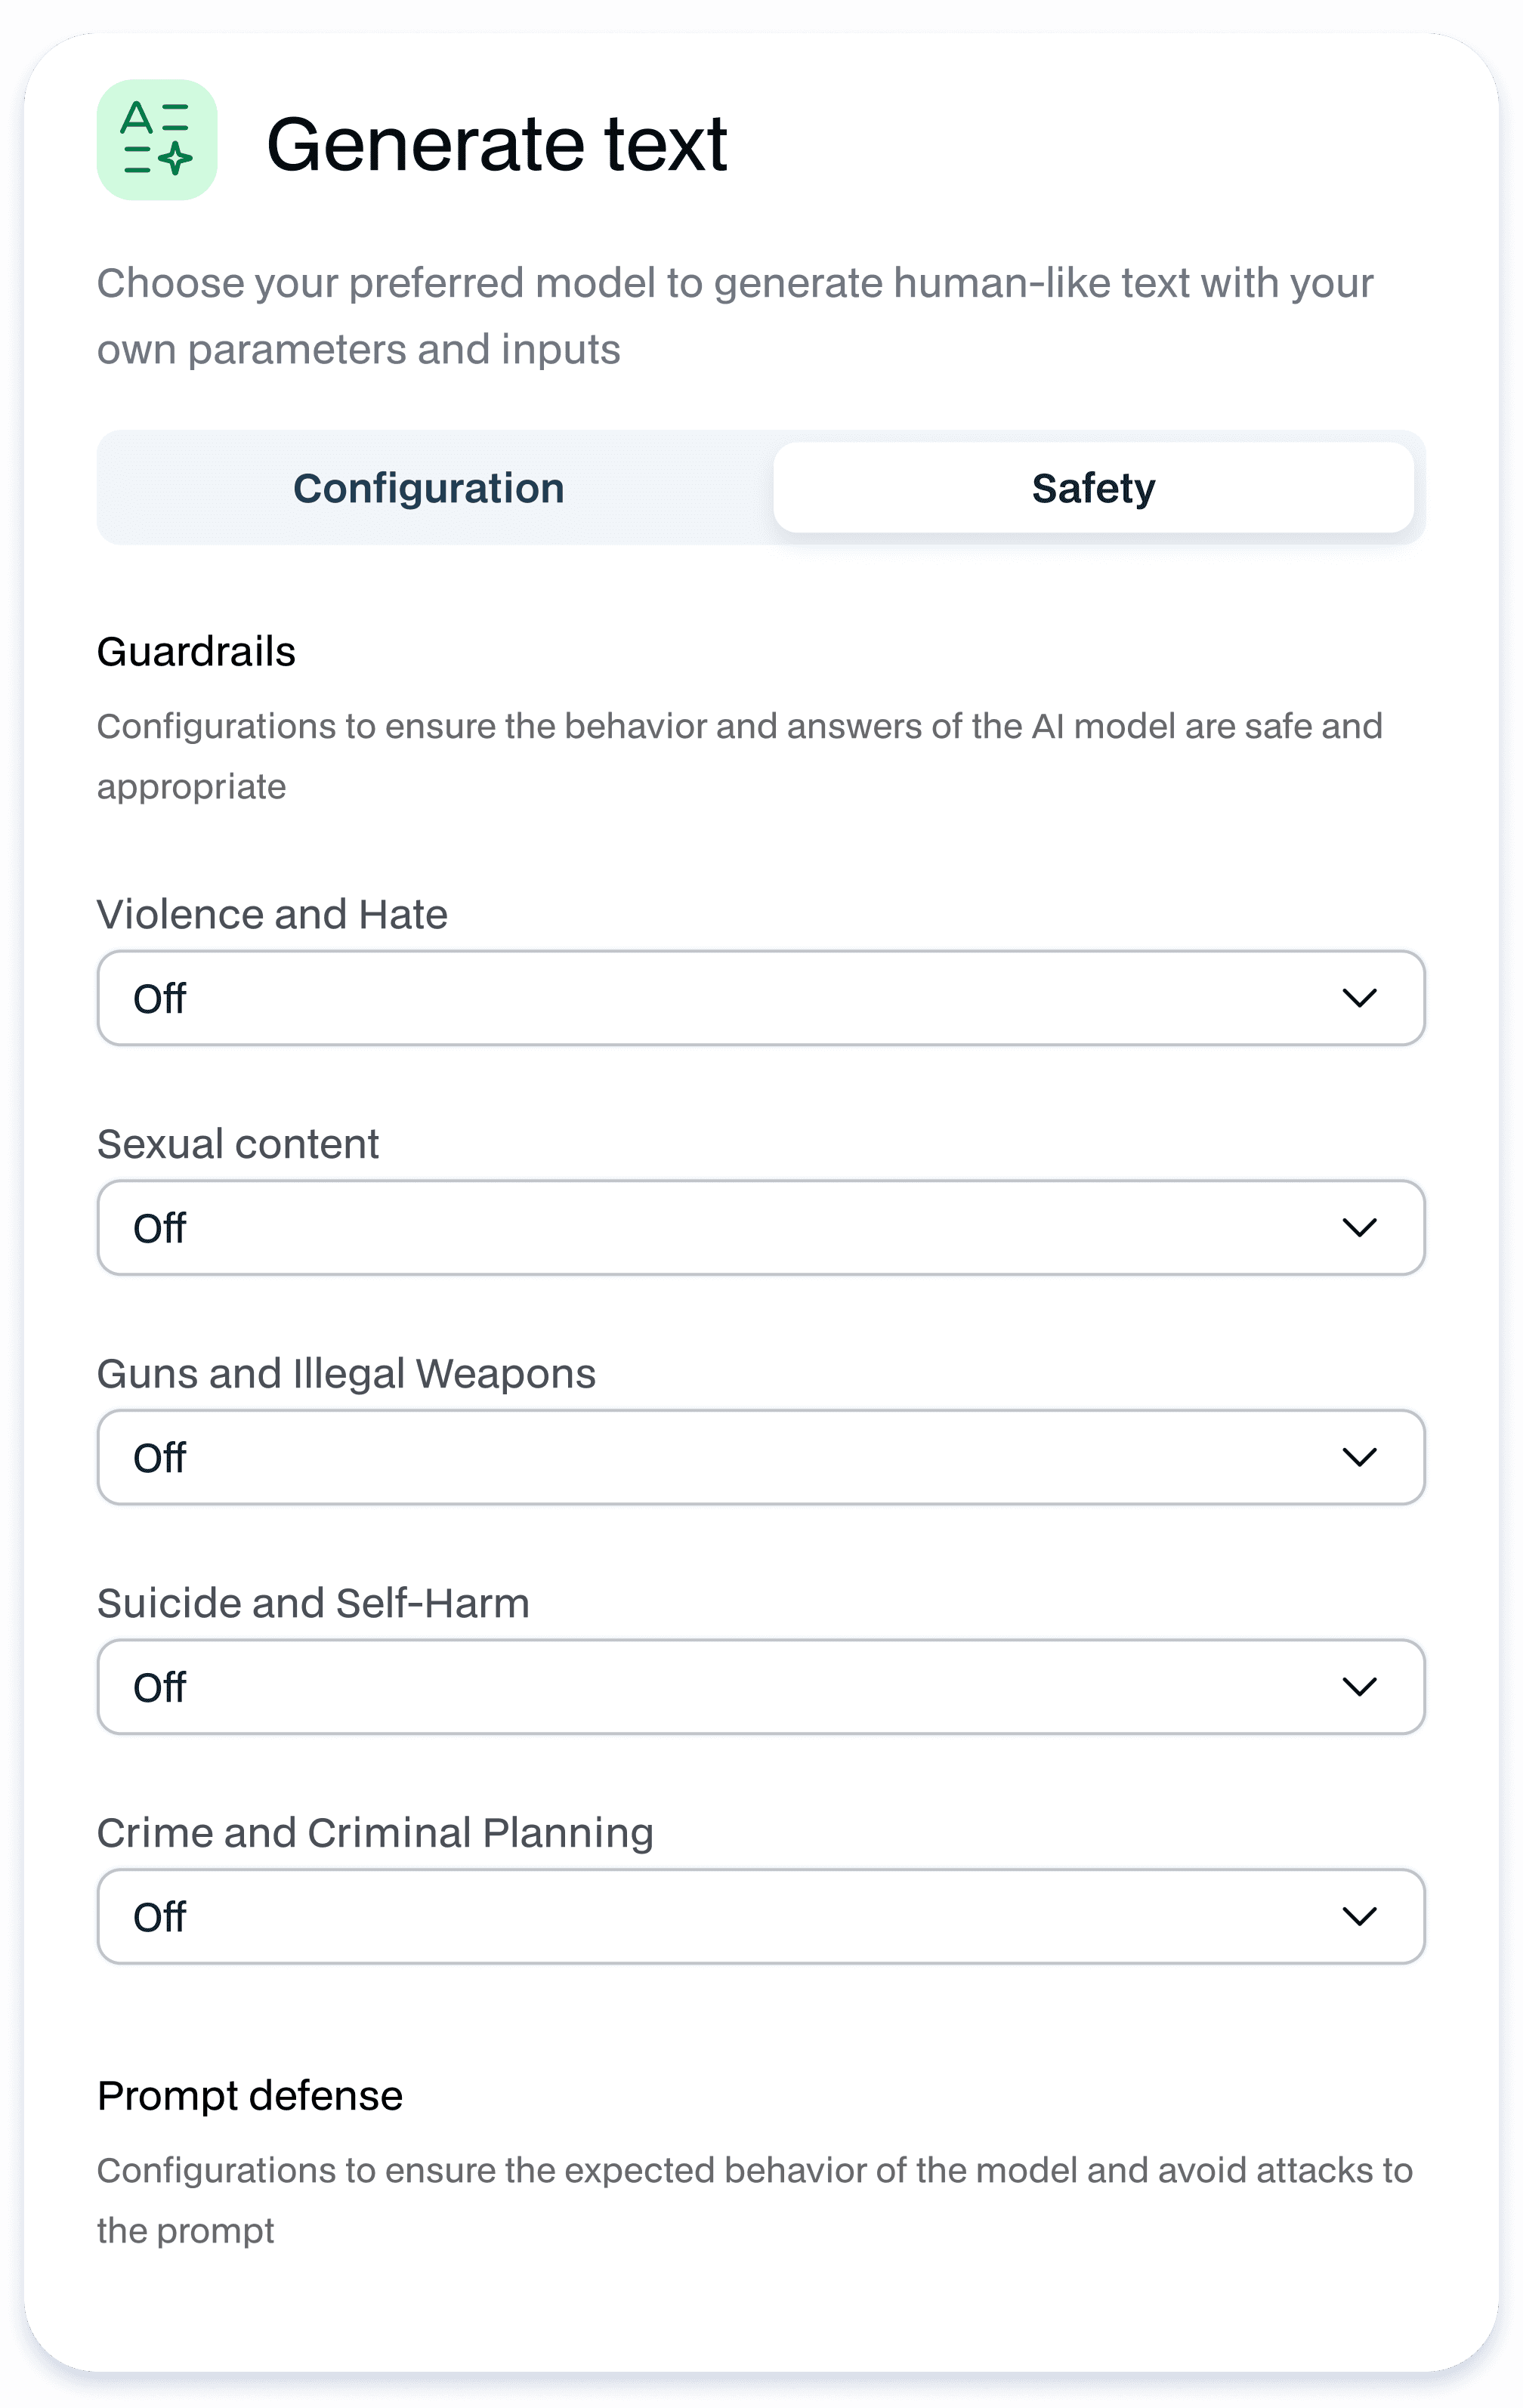Click the Suicide and Self-Harm chevron arrow

point(1359,1687)
